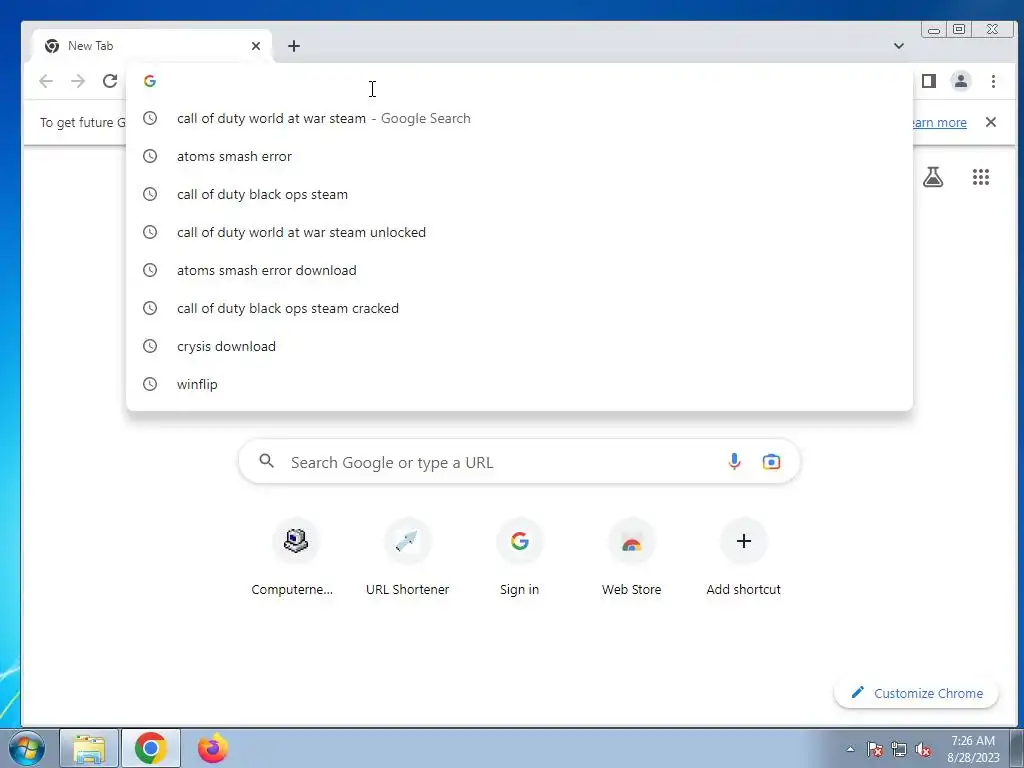Pick 'call of duty black ops steam cracked'

519,308
